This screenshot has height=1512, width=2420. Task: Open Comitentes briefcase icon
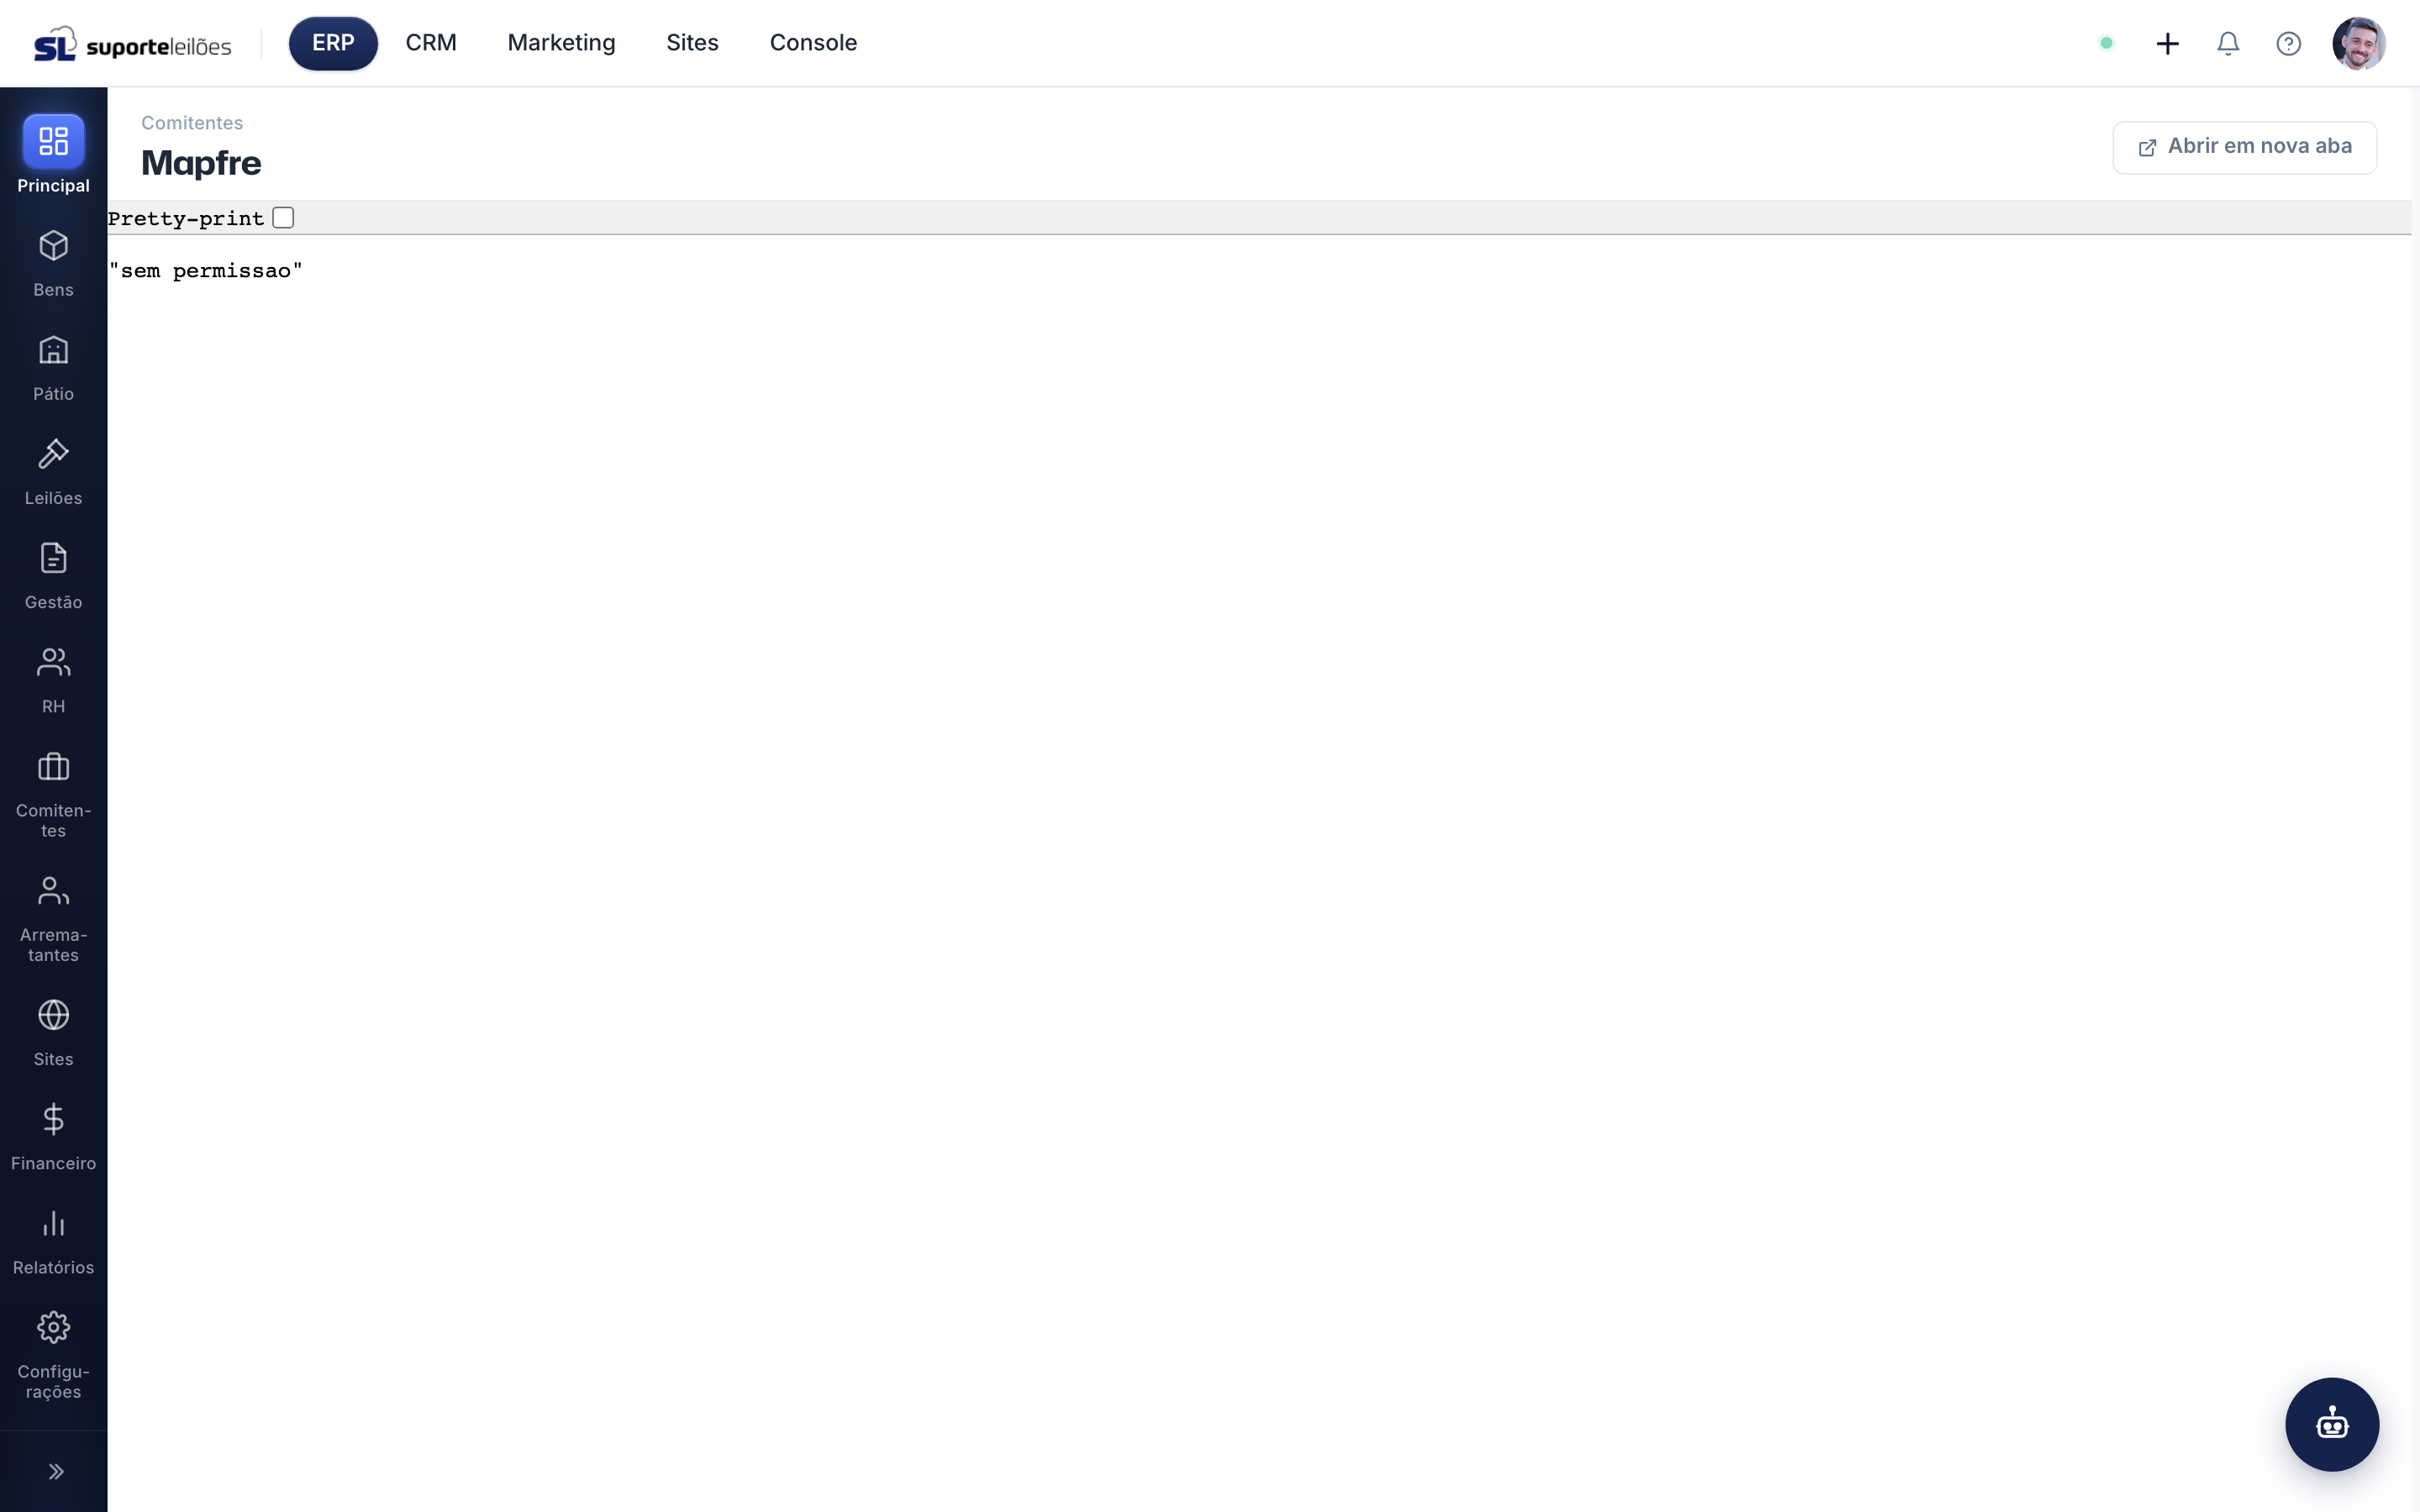[x=53, y=767]
